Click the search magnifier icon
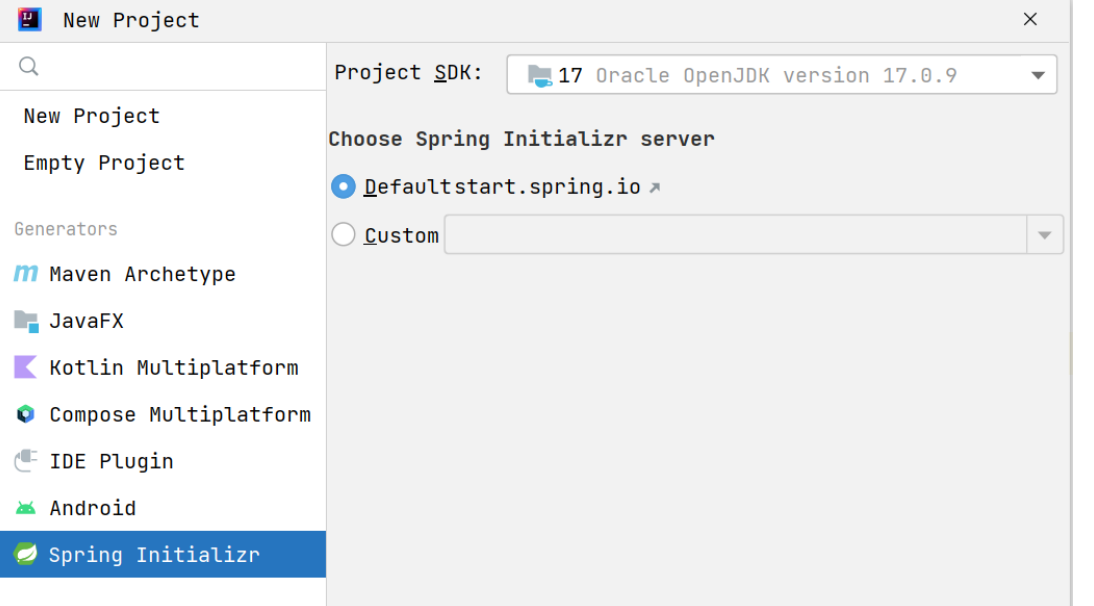The width and height of the screenshot is (1094, 606). click(29, 67)
